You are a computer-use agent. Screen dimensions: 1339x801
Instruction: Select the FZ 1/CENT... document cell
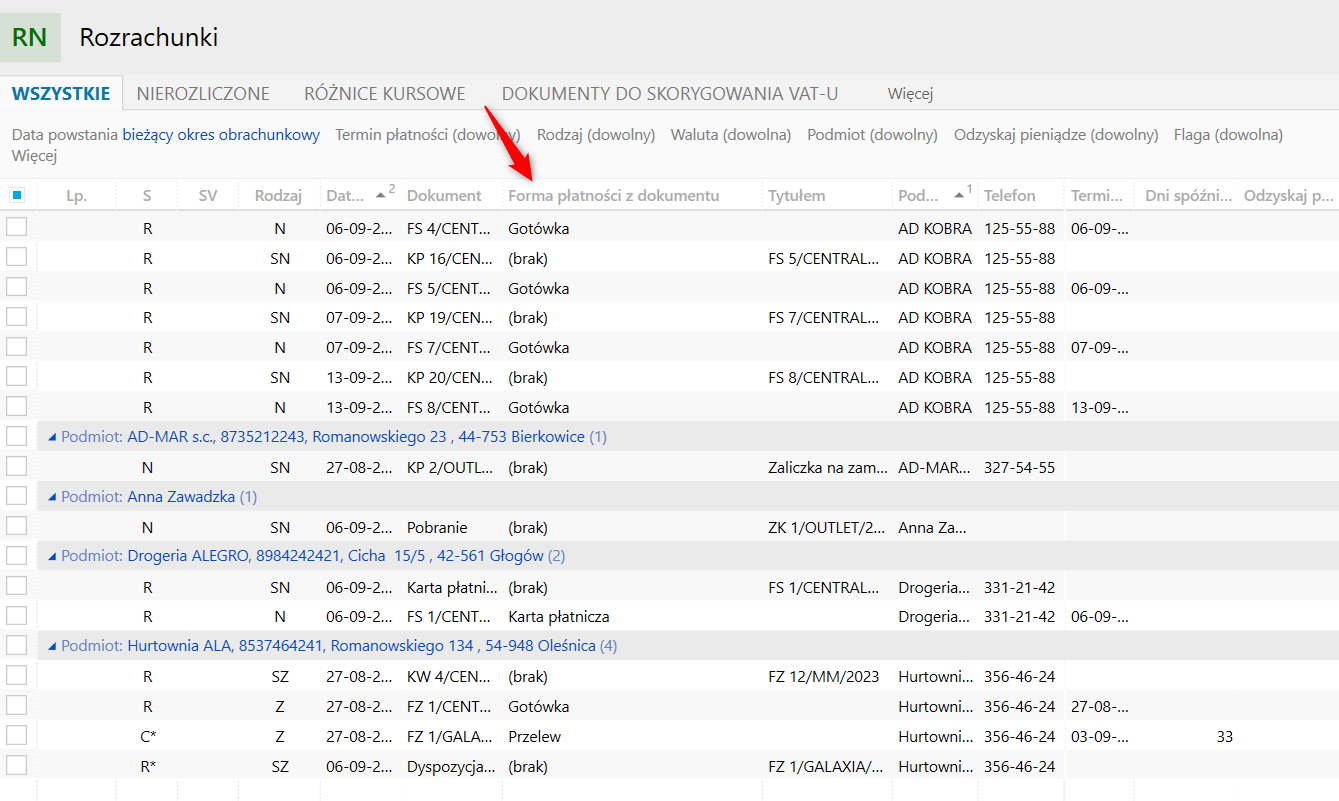tap(449, 707)
